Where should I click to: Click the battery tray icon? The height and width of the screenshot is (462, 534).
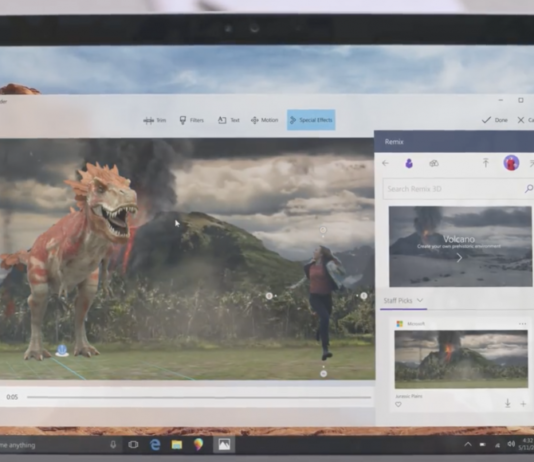[x=483, y=445]
